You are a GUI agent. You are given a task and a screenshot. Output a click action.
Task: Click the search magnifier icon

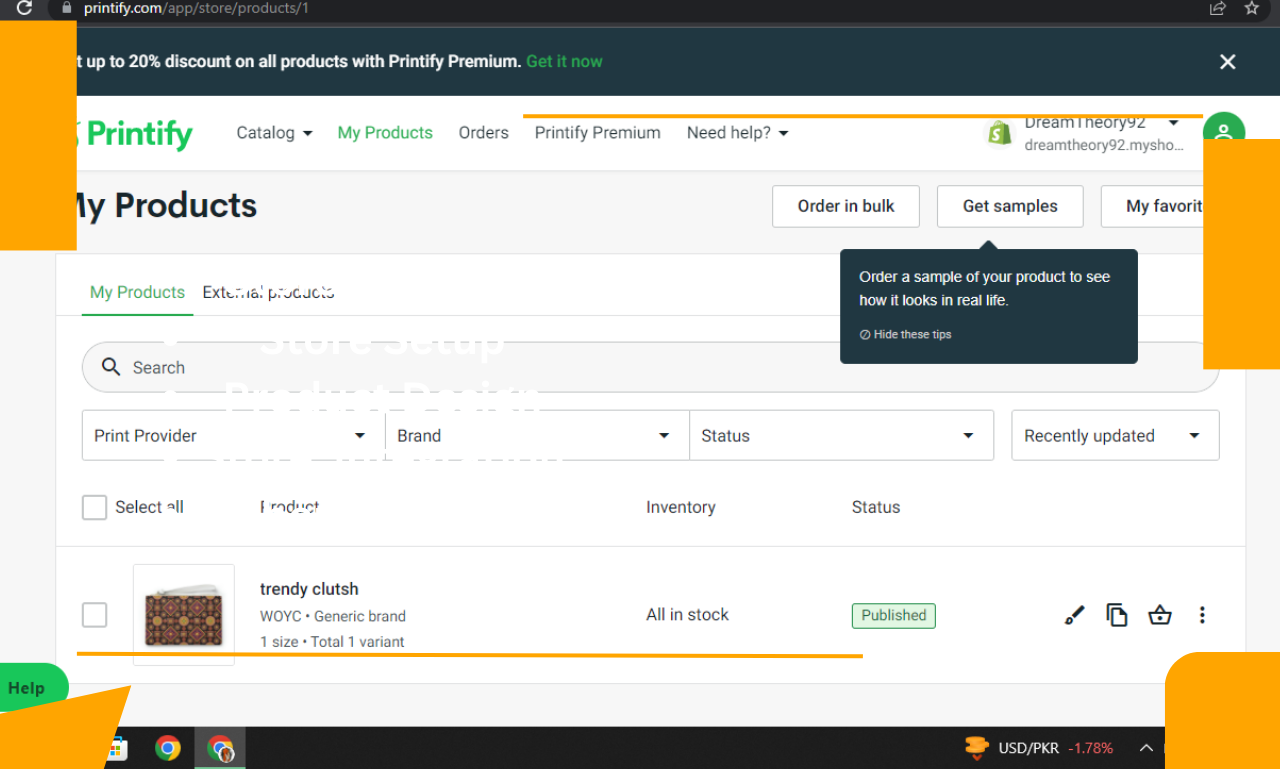pos(111,367)
